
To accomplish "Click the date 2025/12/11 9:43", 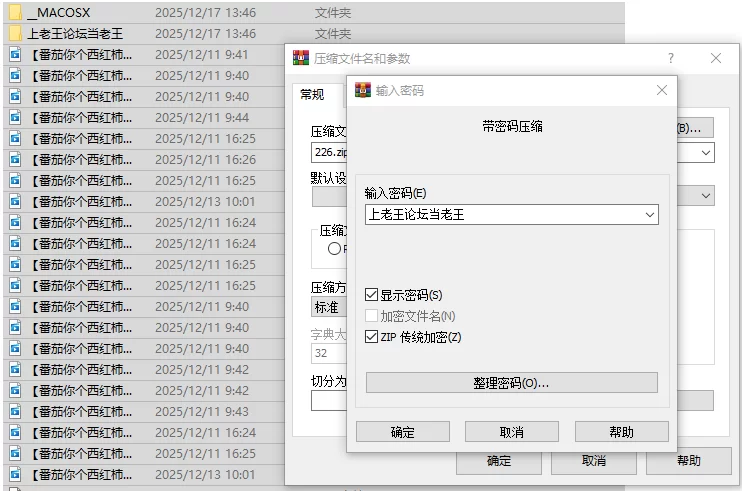I will point(202,412).
